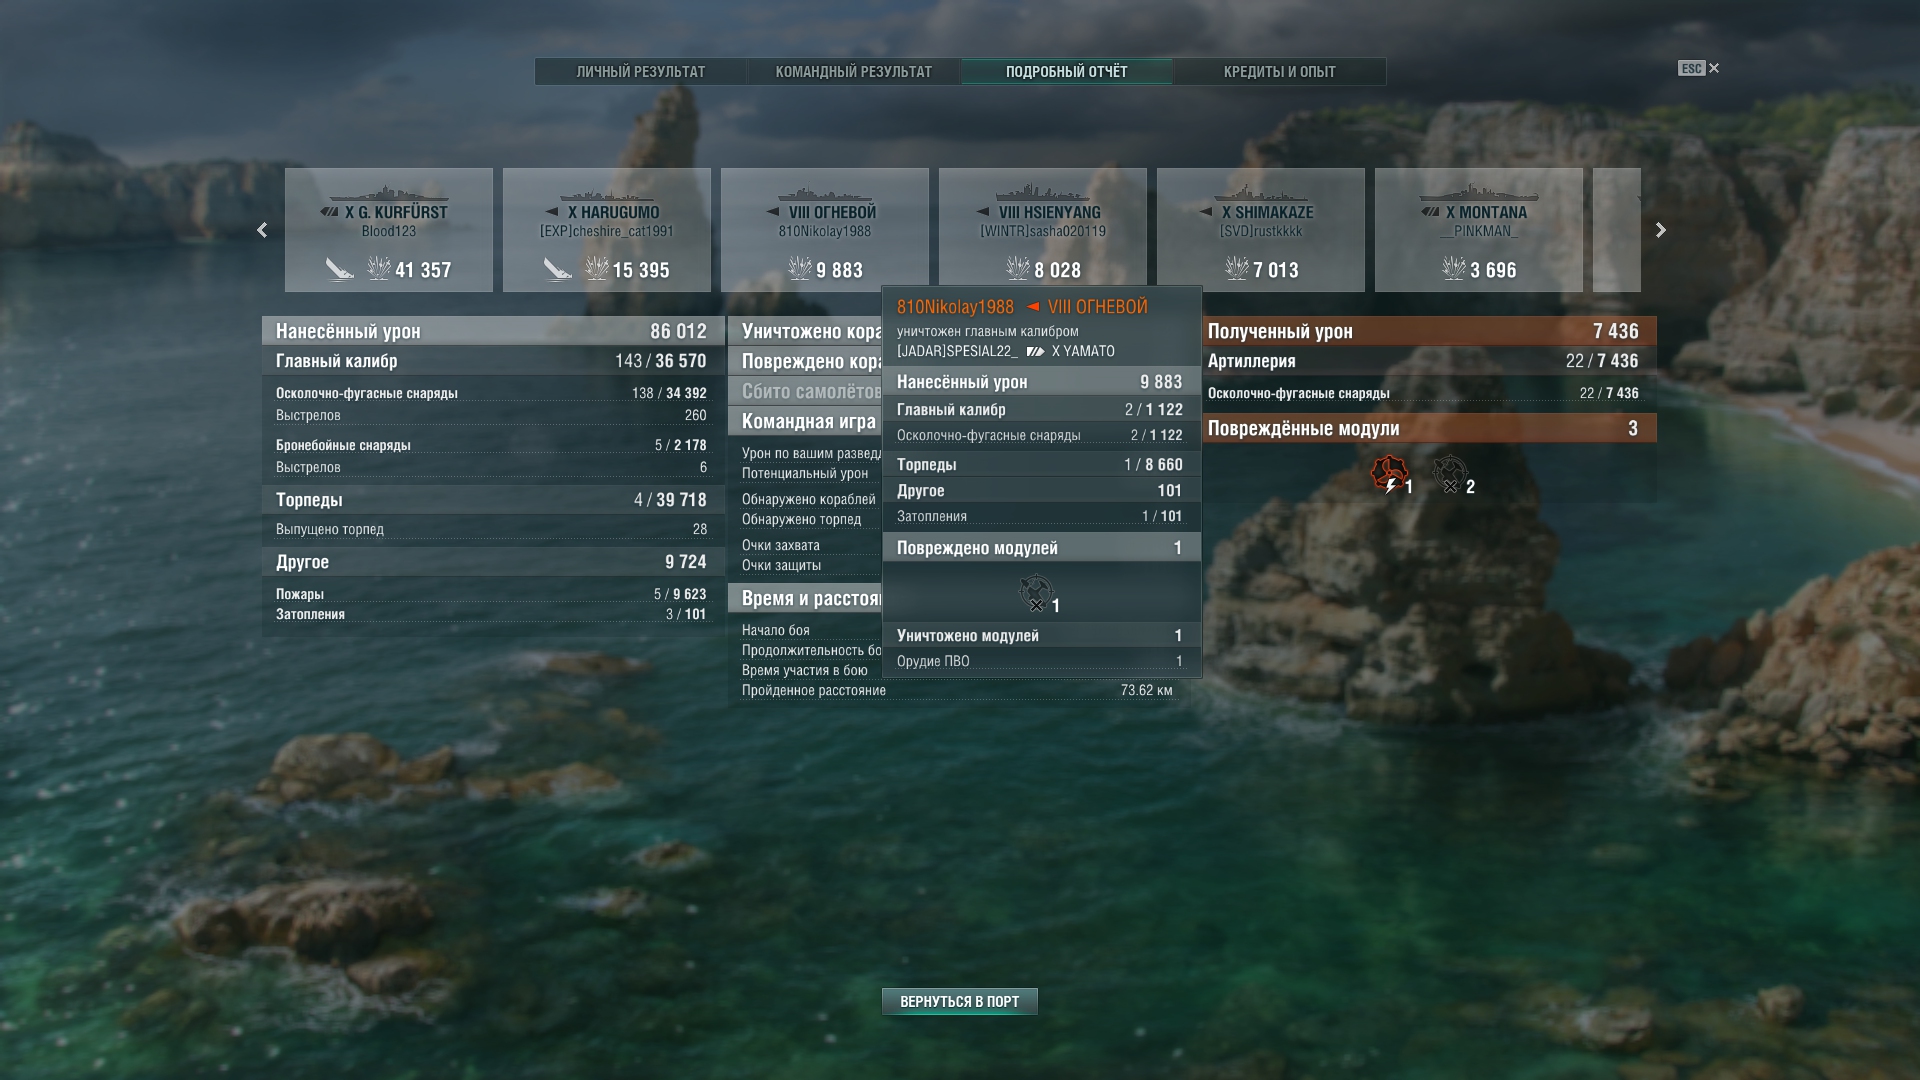Select the X Shimakaze ship card

1261,230
